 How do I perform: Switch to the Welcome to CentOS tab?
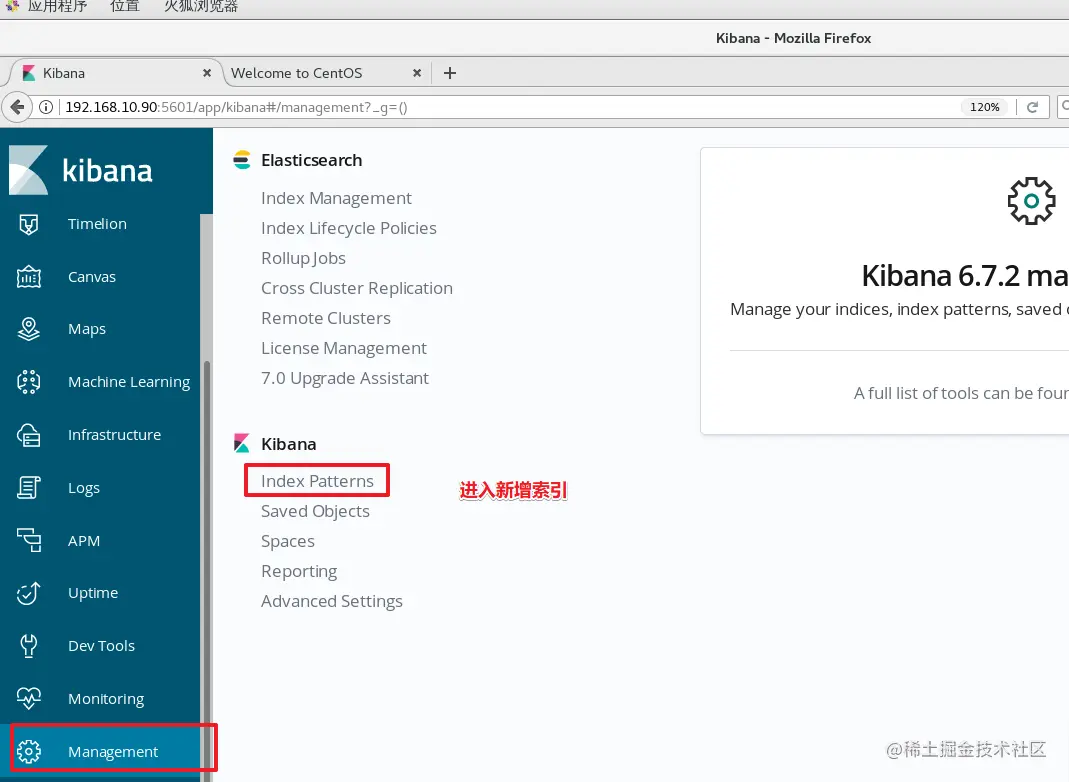pyautogui.click(x=326, y=73)
